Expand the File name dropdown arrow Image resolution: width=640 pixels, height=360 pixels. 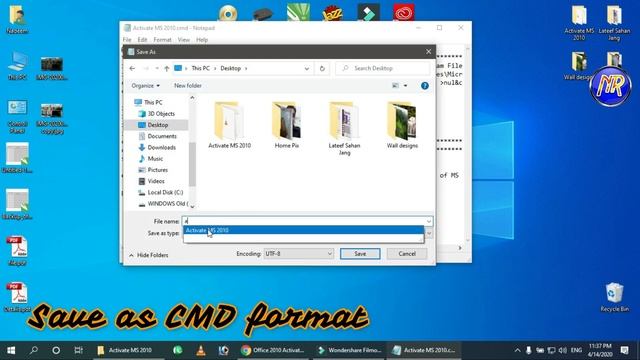point(429,221)
